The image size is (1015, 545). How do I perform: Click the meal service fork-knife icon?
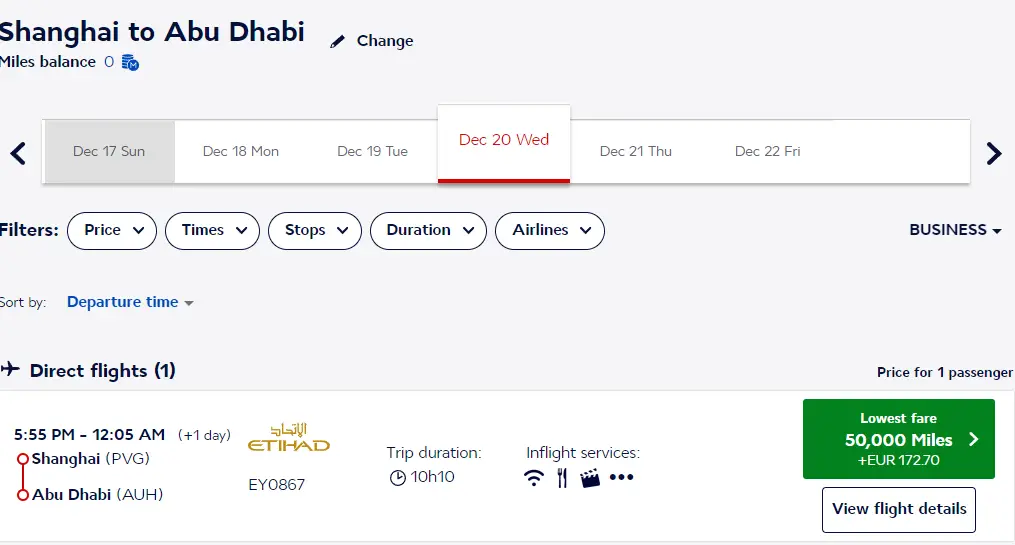(x=562, y=478)
